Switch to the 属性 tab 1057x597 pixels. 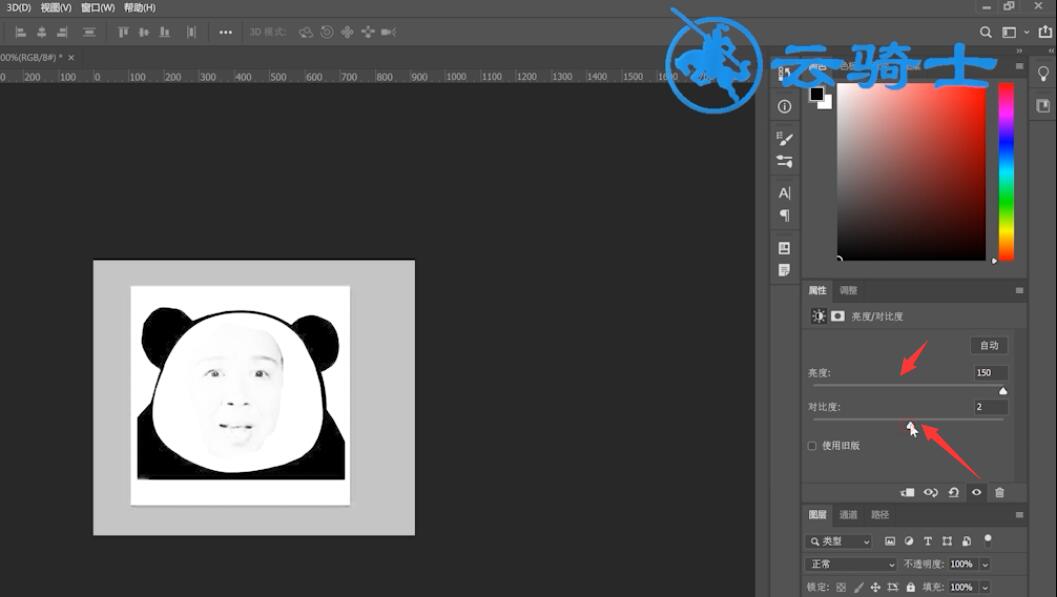pyautogui.click(x=817, y=290)
